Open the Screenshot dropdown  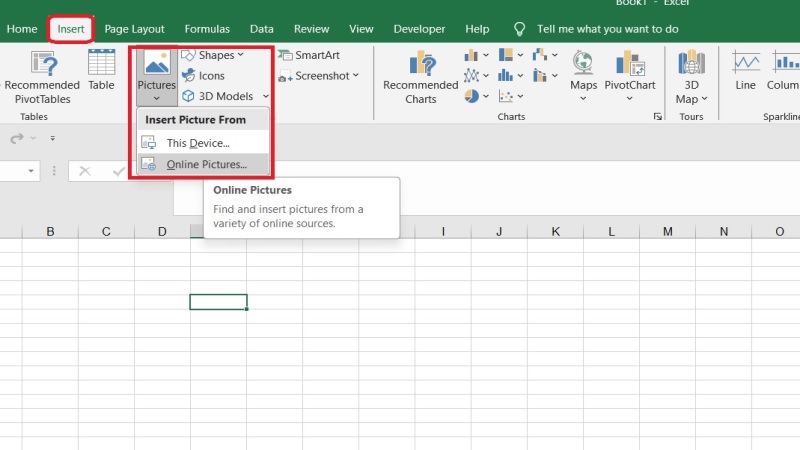pyautogui.click(x=319, y=76)
